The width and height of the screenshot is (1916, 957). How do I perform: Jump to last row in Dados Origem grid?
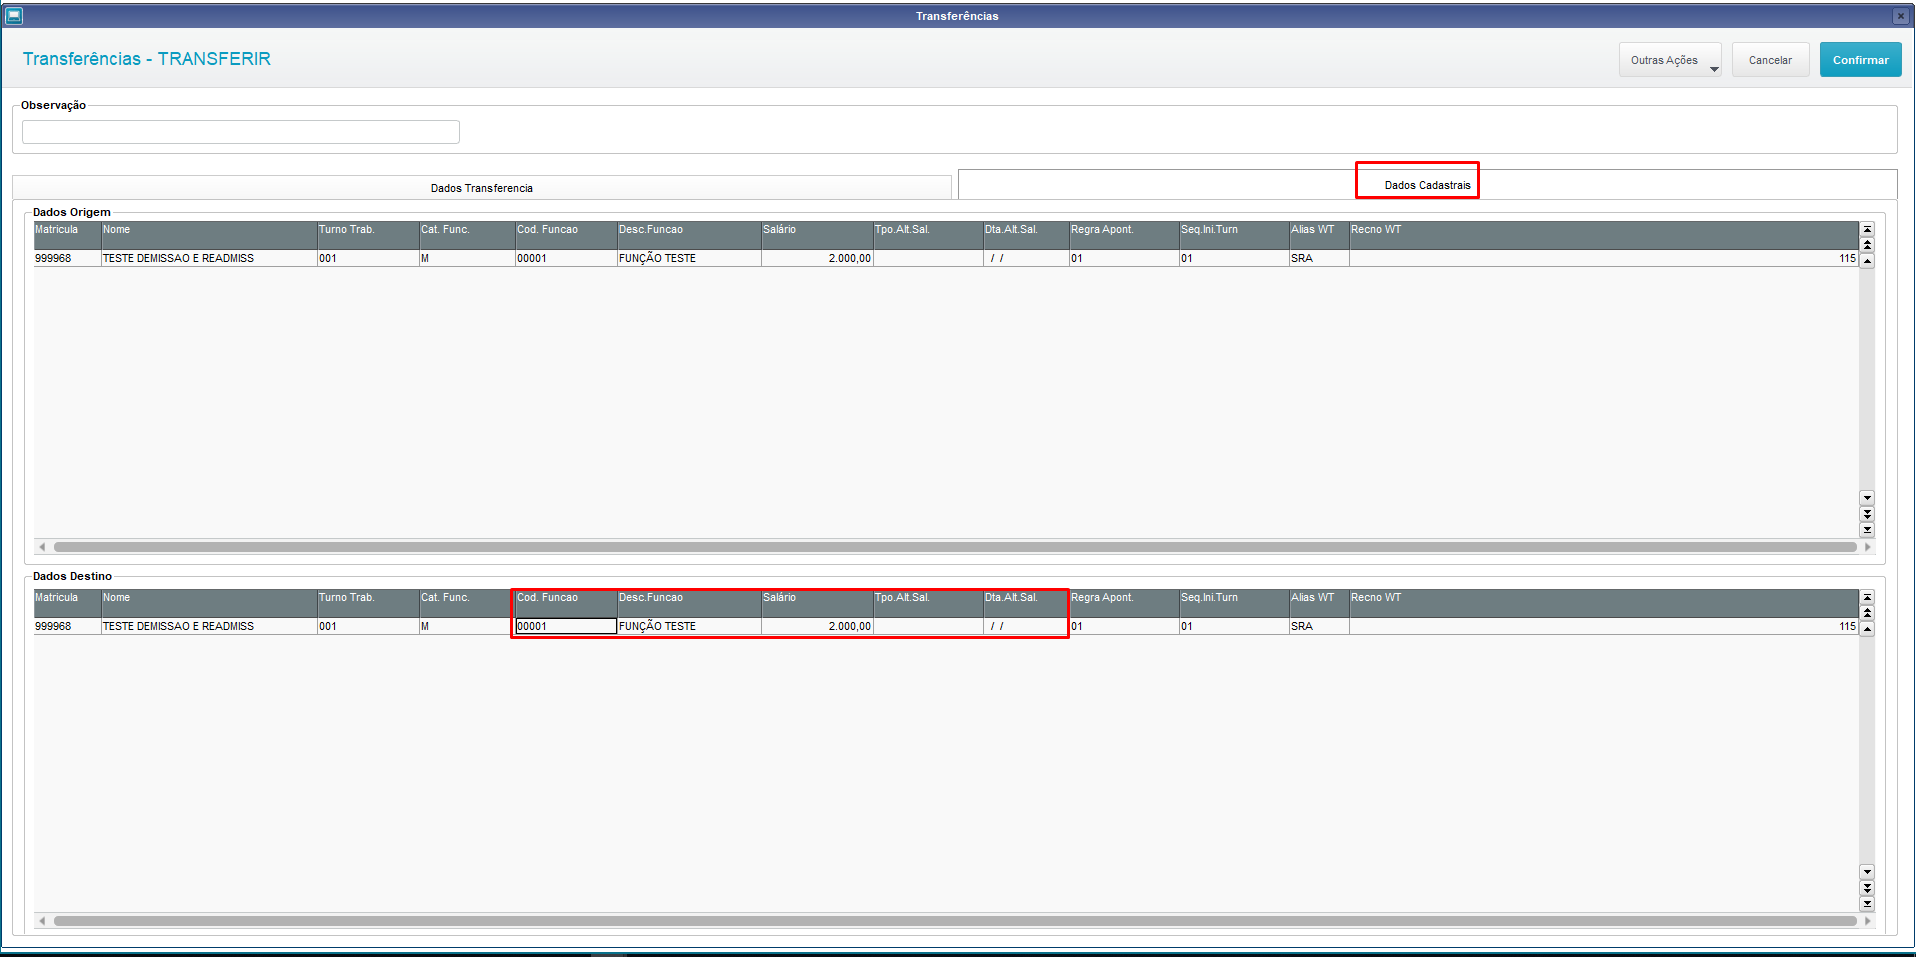tap(1867, 529)
